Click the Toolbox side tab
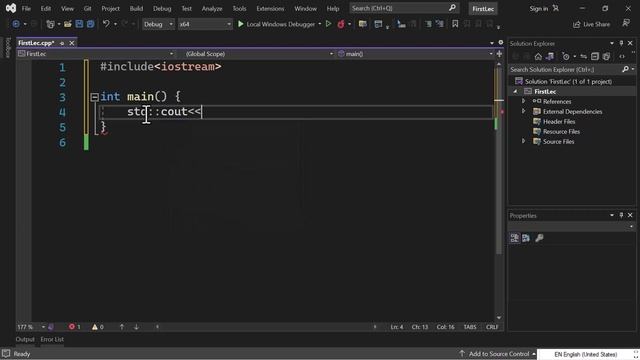The height and width of the screenshot is (360, 640). (7, 47)
